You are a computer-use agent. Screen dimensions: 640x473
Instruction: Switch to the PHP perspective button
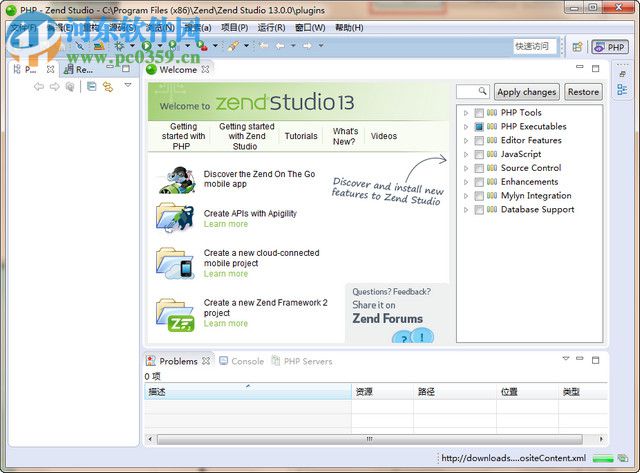[610, 47]
